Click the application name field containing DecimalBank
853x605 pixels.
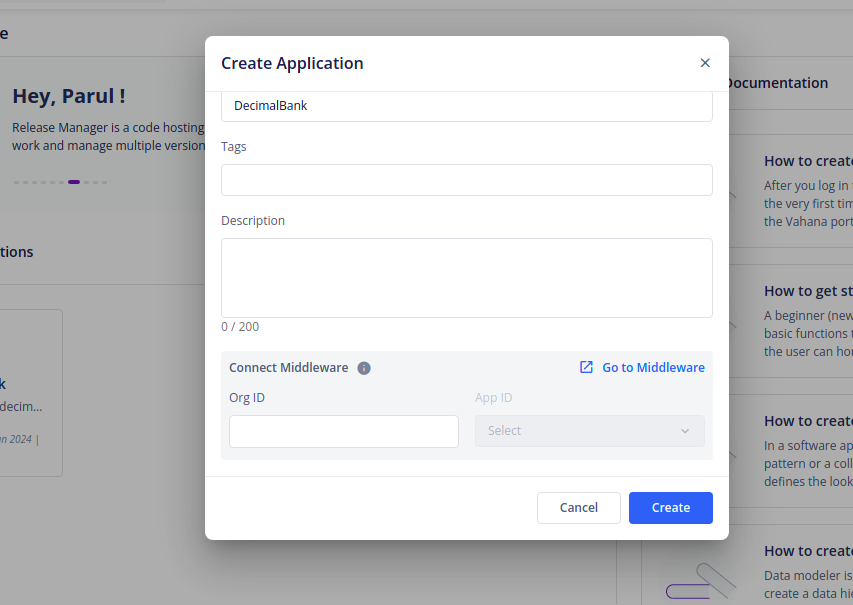point(466,106)
